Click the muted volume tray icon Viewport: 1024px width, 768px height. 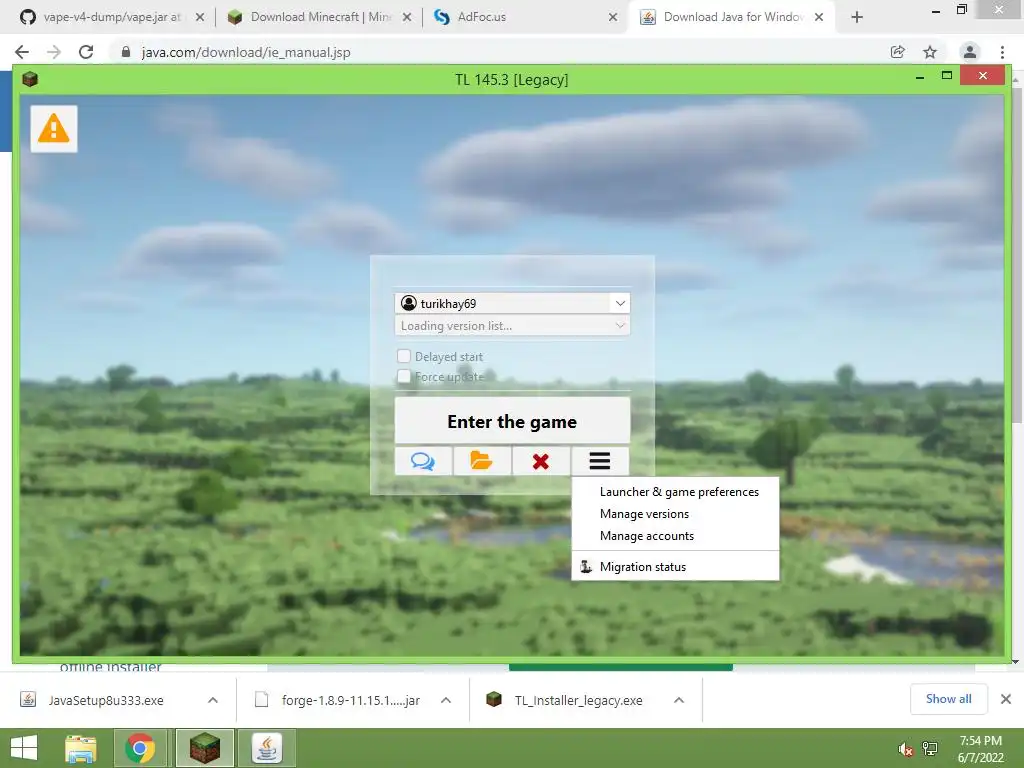[905, 749]
